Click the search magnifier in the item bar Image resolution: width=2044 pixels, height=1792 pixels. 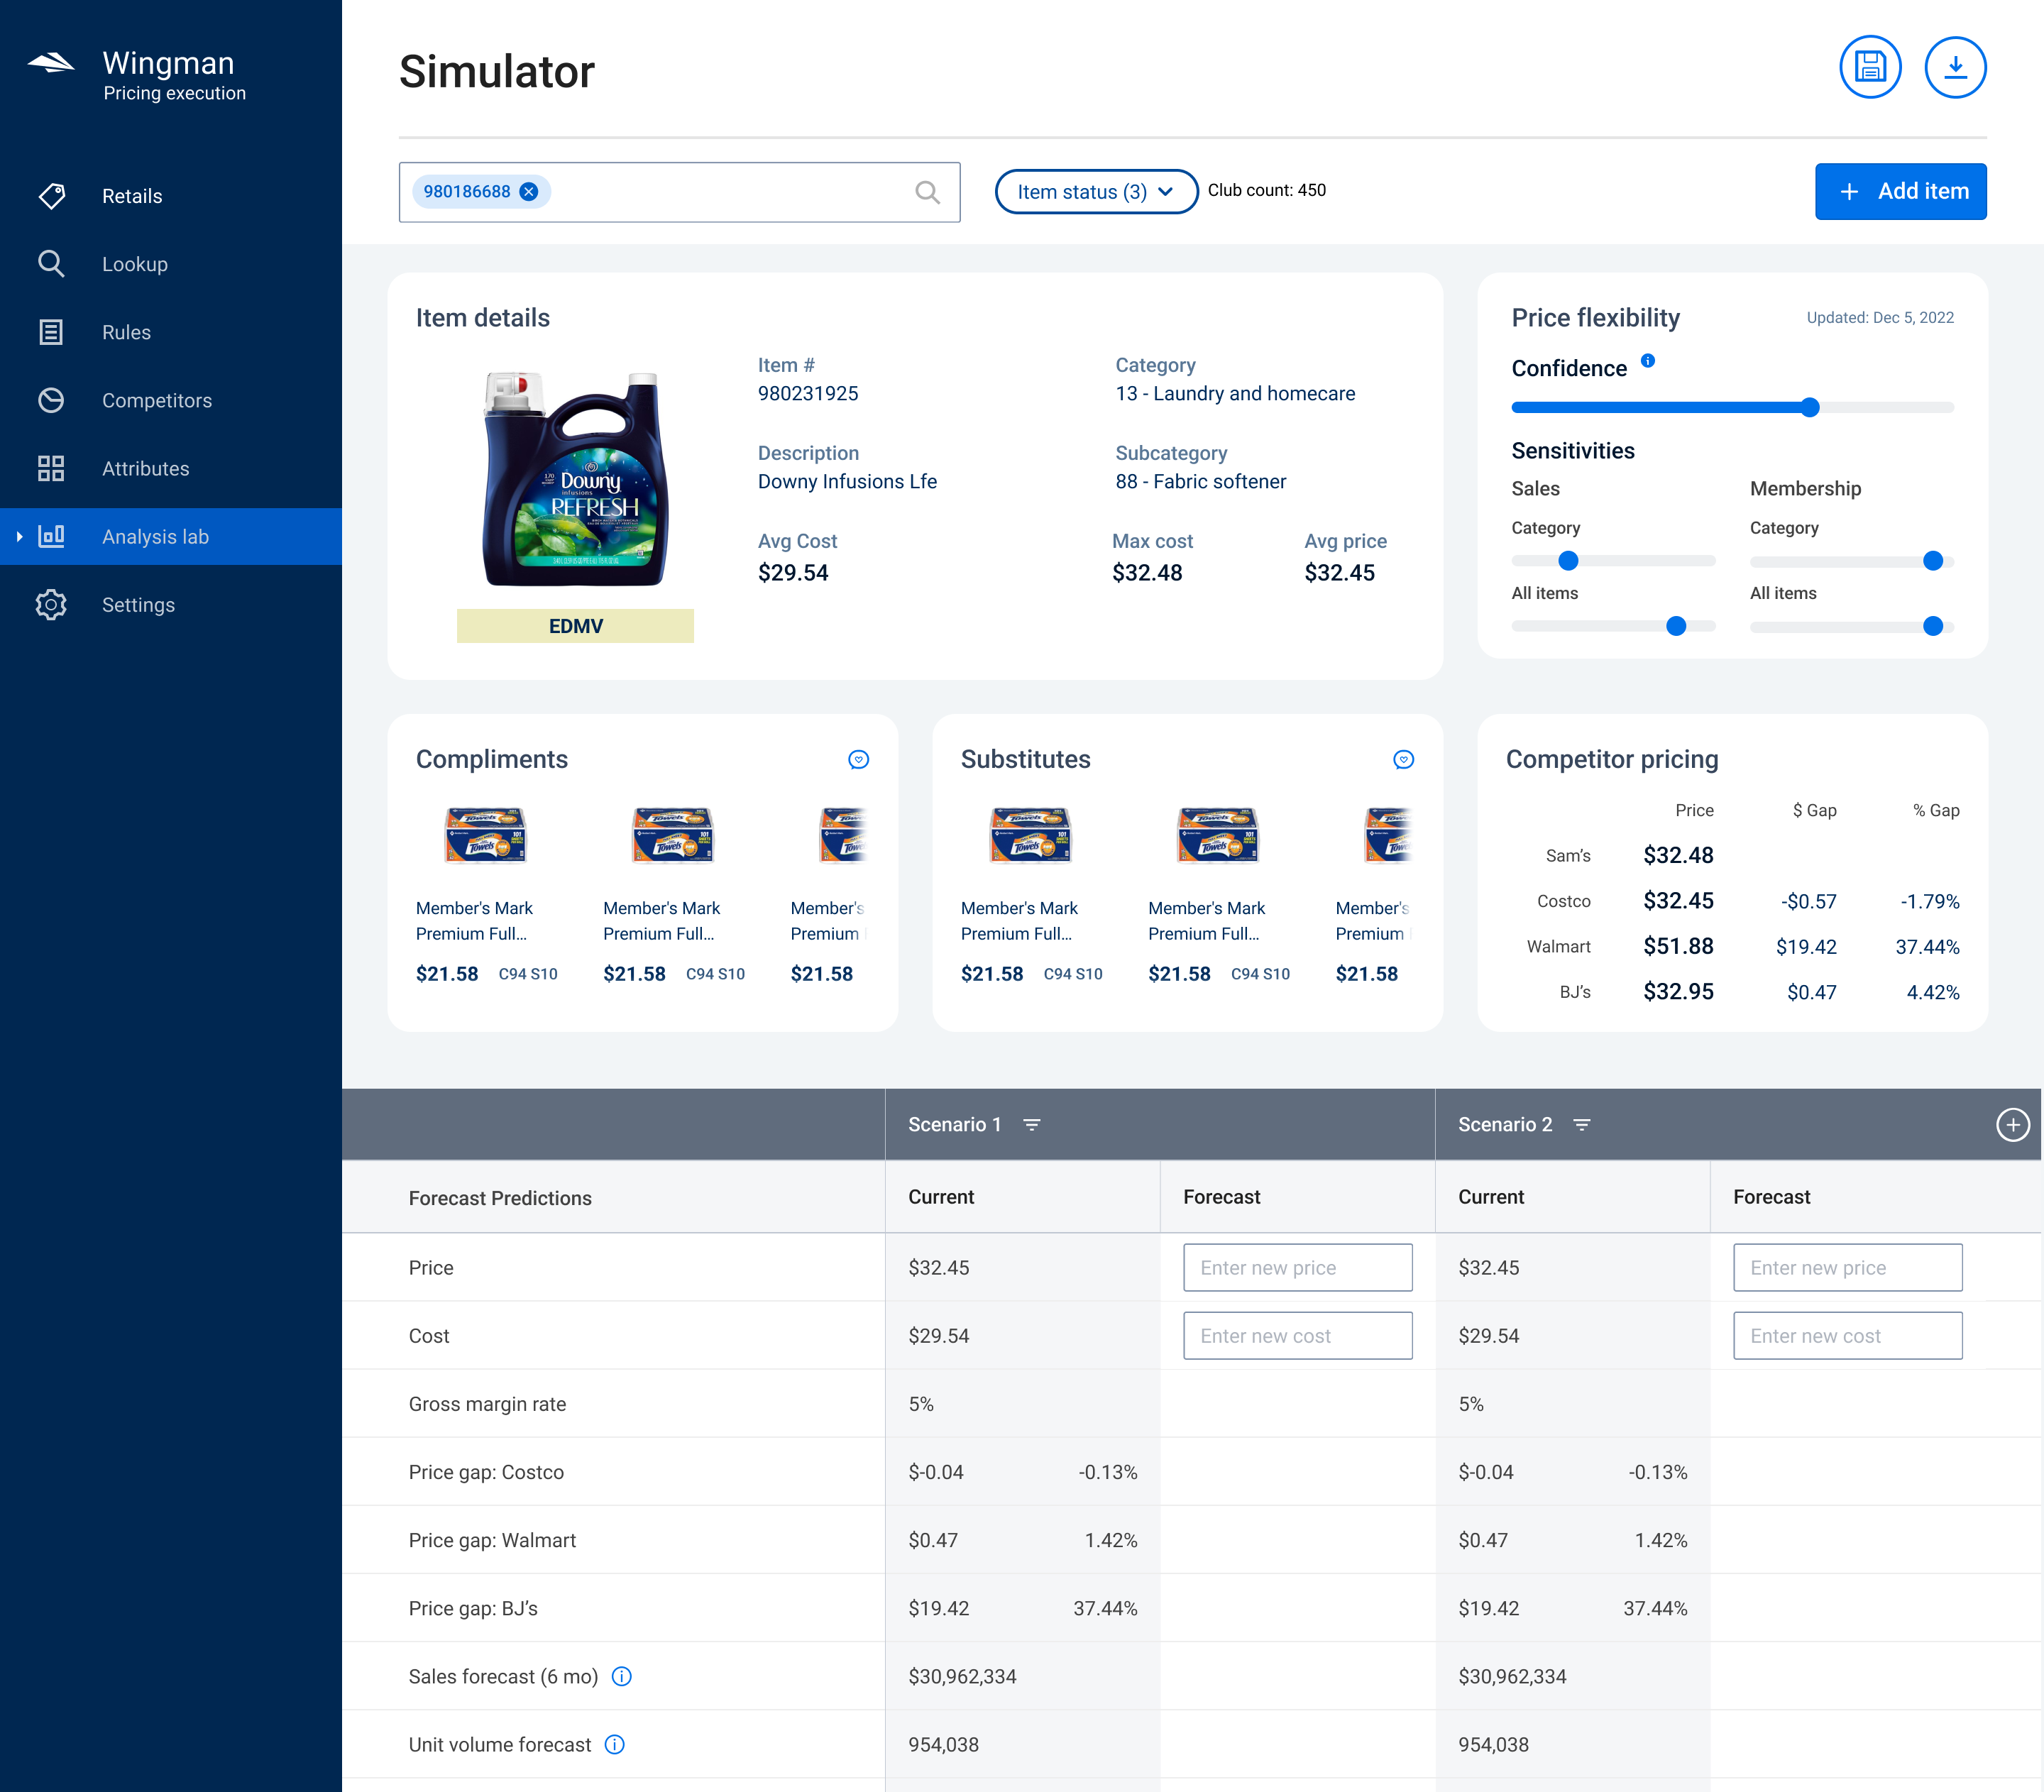tap(928, 192)
